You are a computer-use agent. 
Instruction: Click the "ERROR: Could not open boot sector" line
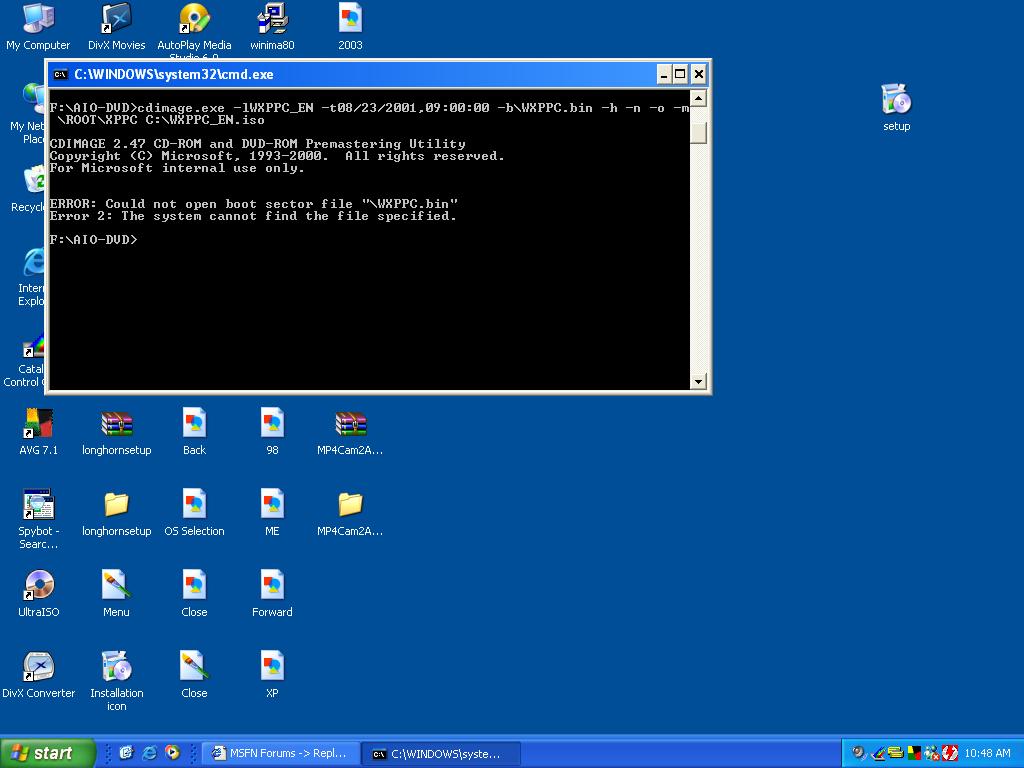pos(253,204)
